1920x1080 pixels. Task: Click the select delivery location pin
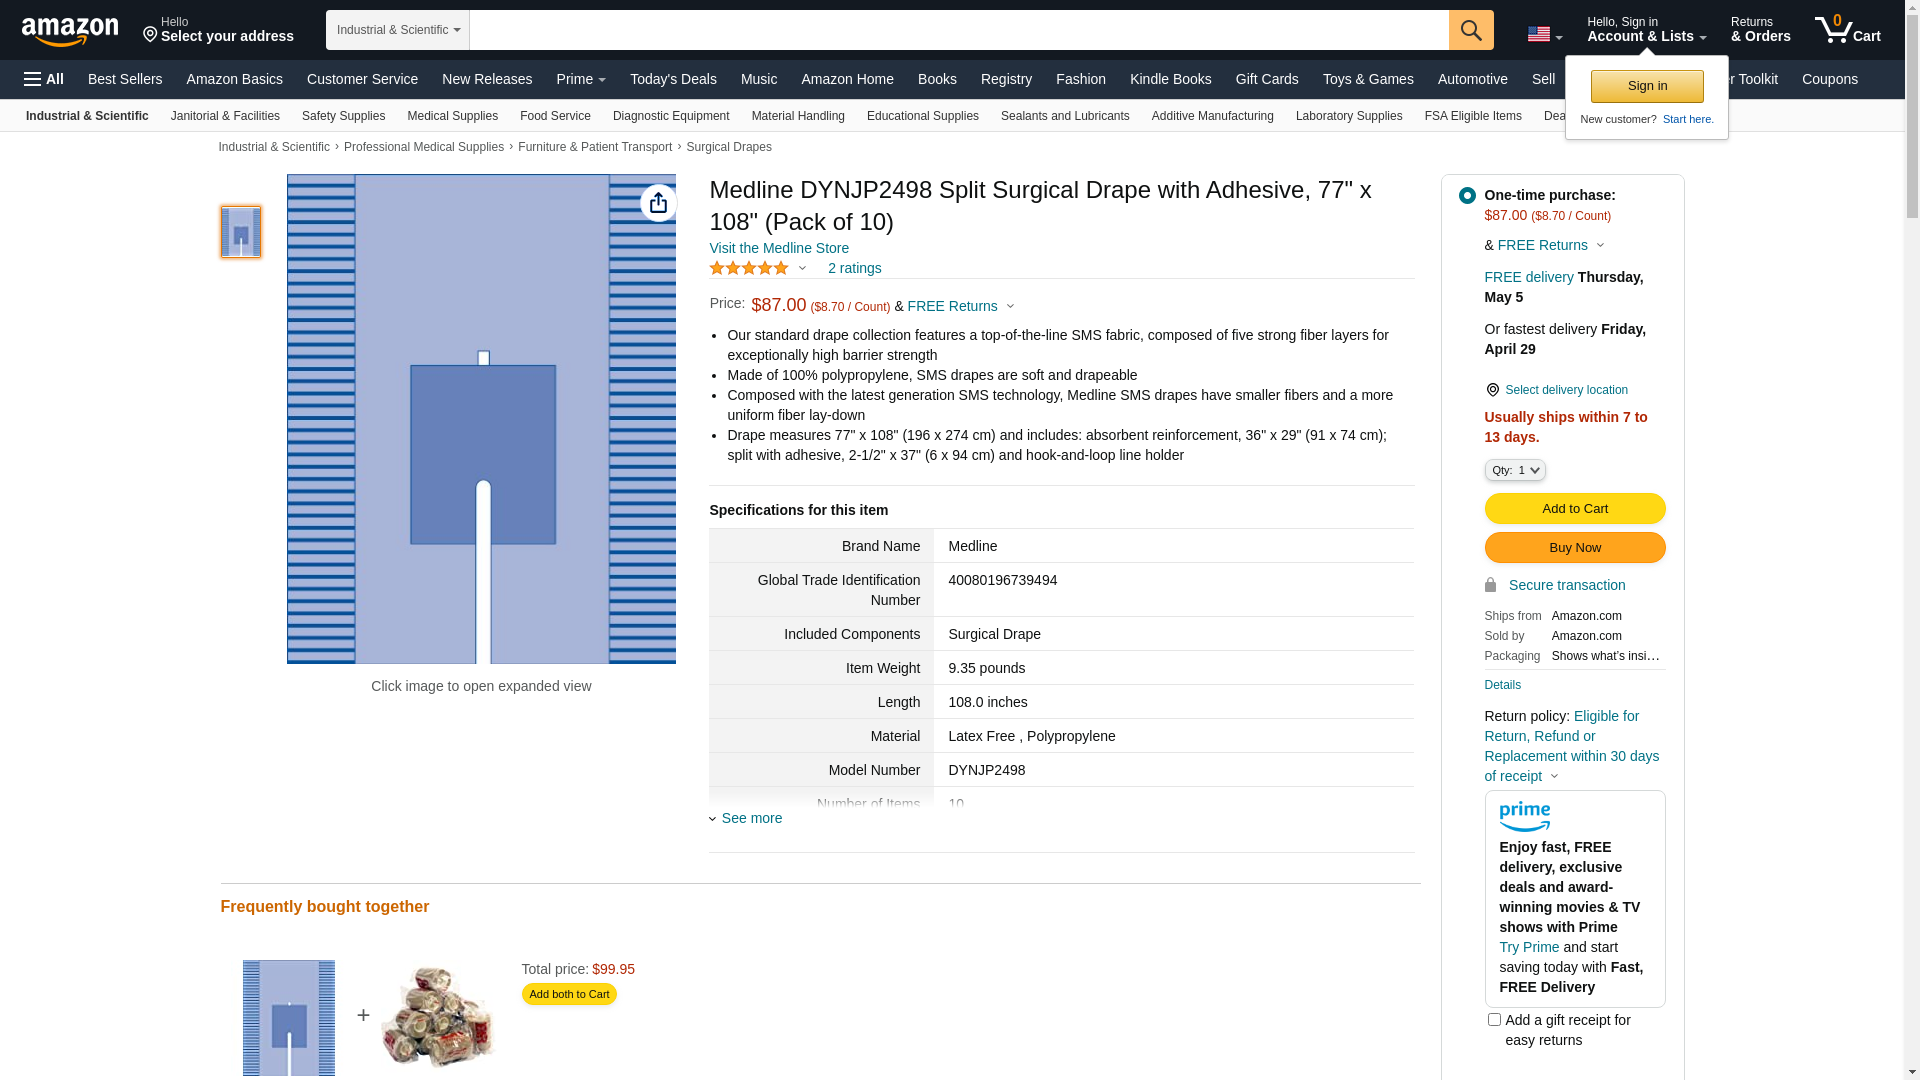[x=1492, y=390]
